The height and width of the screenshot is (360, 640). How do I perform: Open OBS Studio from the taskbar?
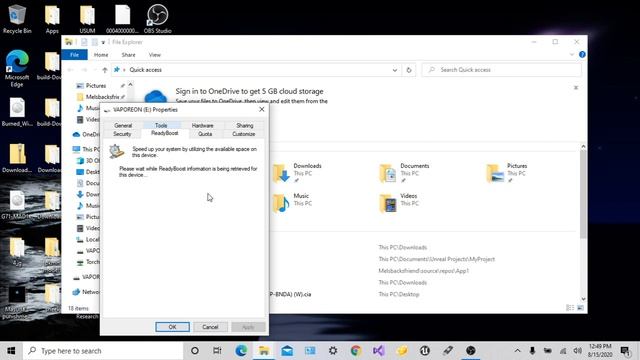(x=471, y=351)
